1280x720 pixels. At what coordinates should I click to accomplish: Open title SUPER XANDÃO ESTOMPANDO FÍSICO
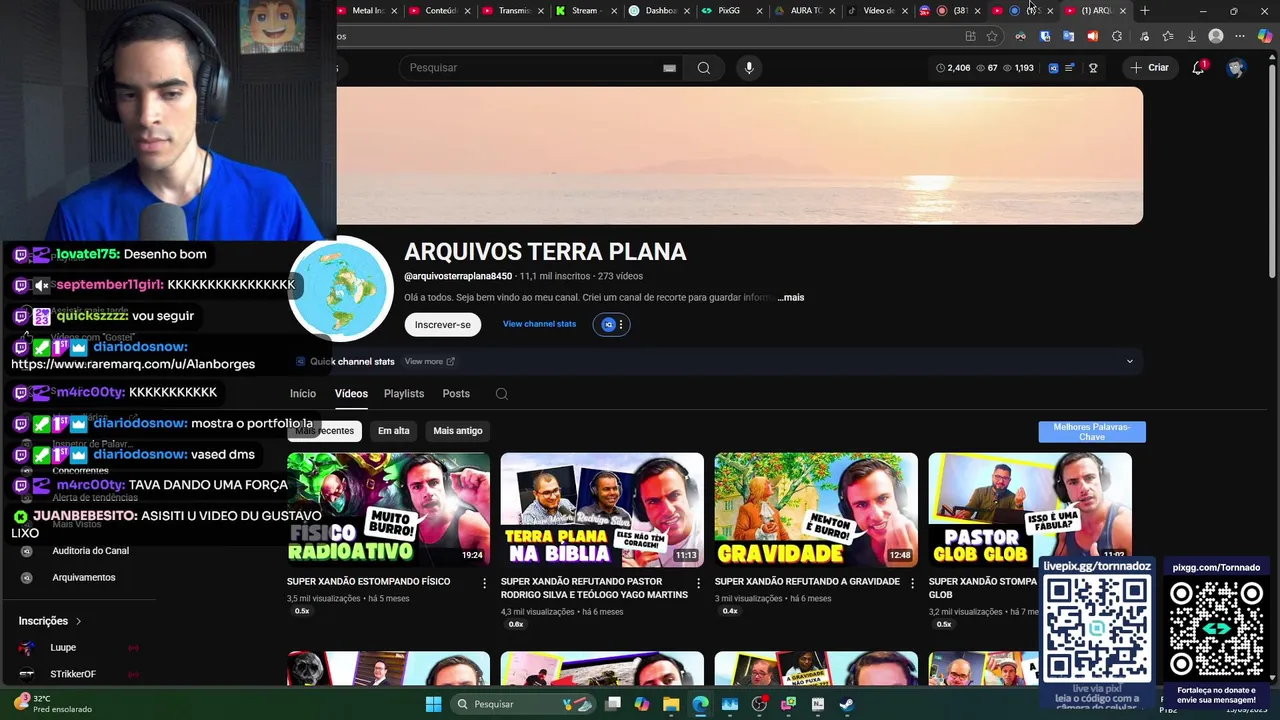click(x=369, y=582)
